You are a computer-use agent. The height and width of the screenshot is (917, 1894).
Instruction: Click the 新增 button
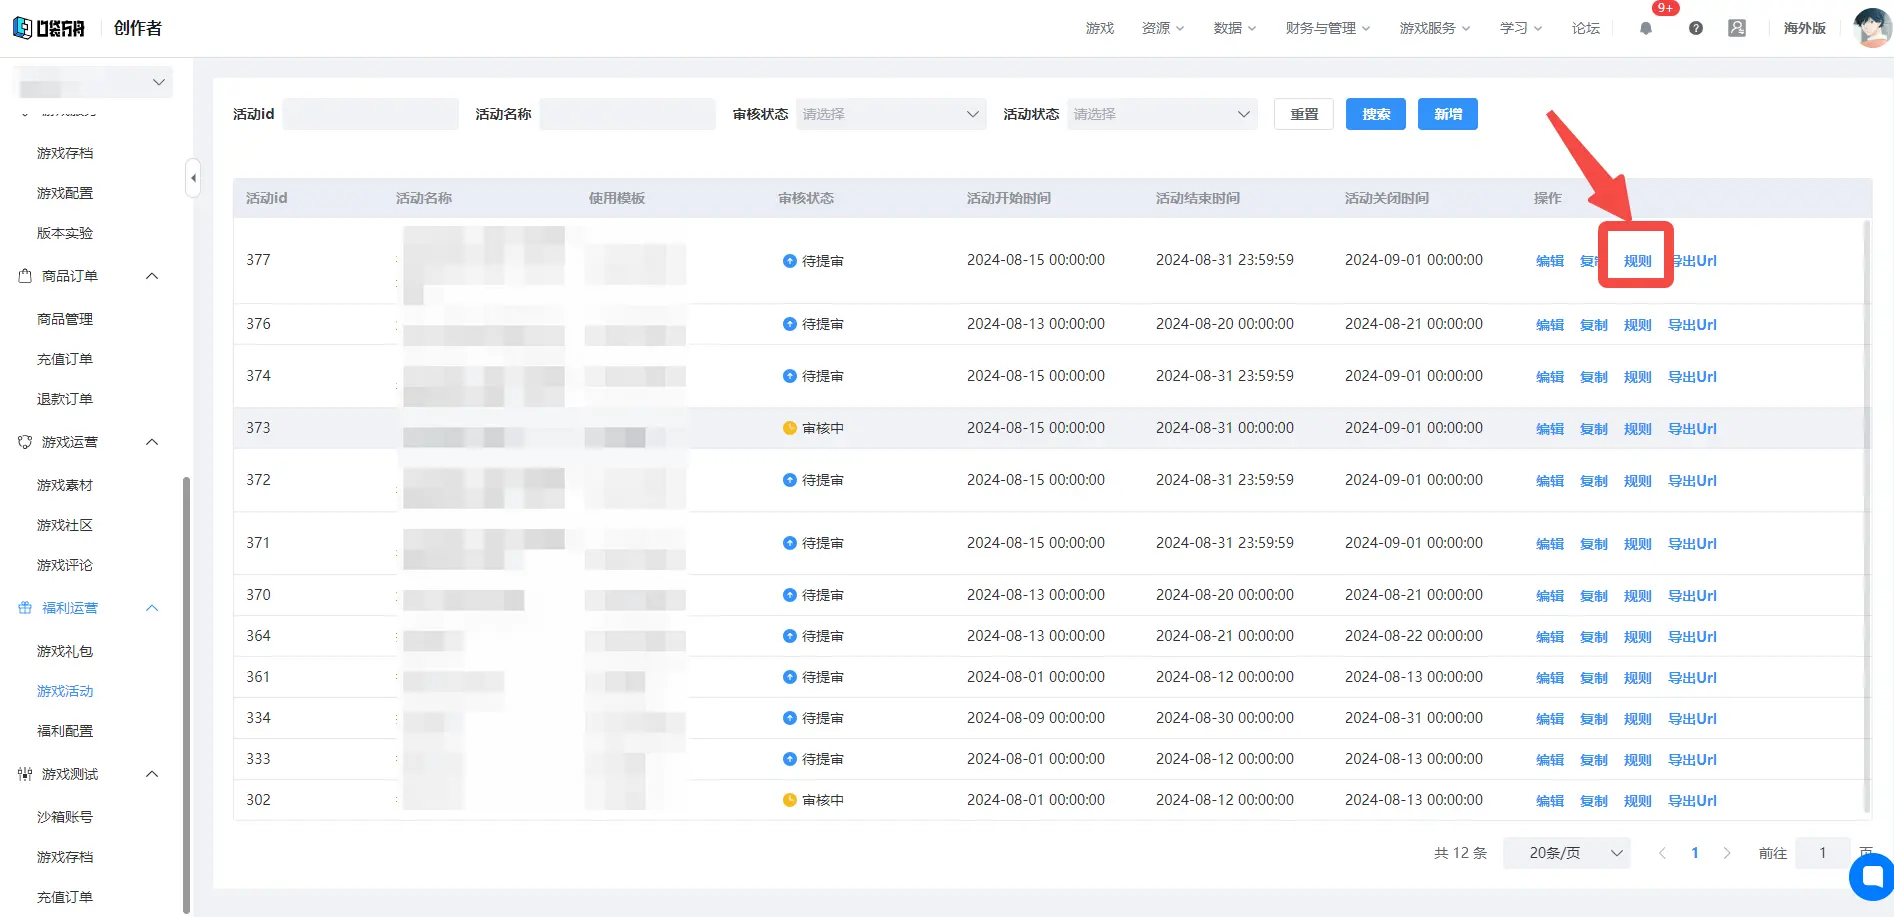click(1448, 114)
